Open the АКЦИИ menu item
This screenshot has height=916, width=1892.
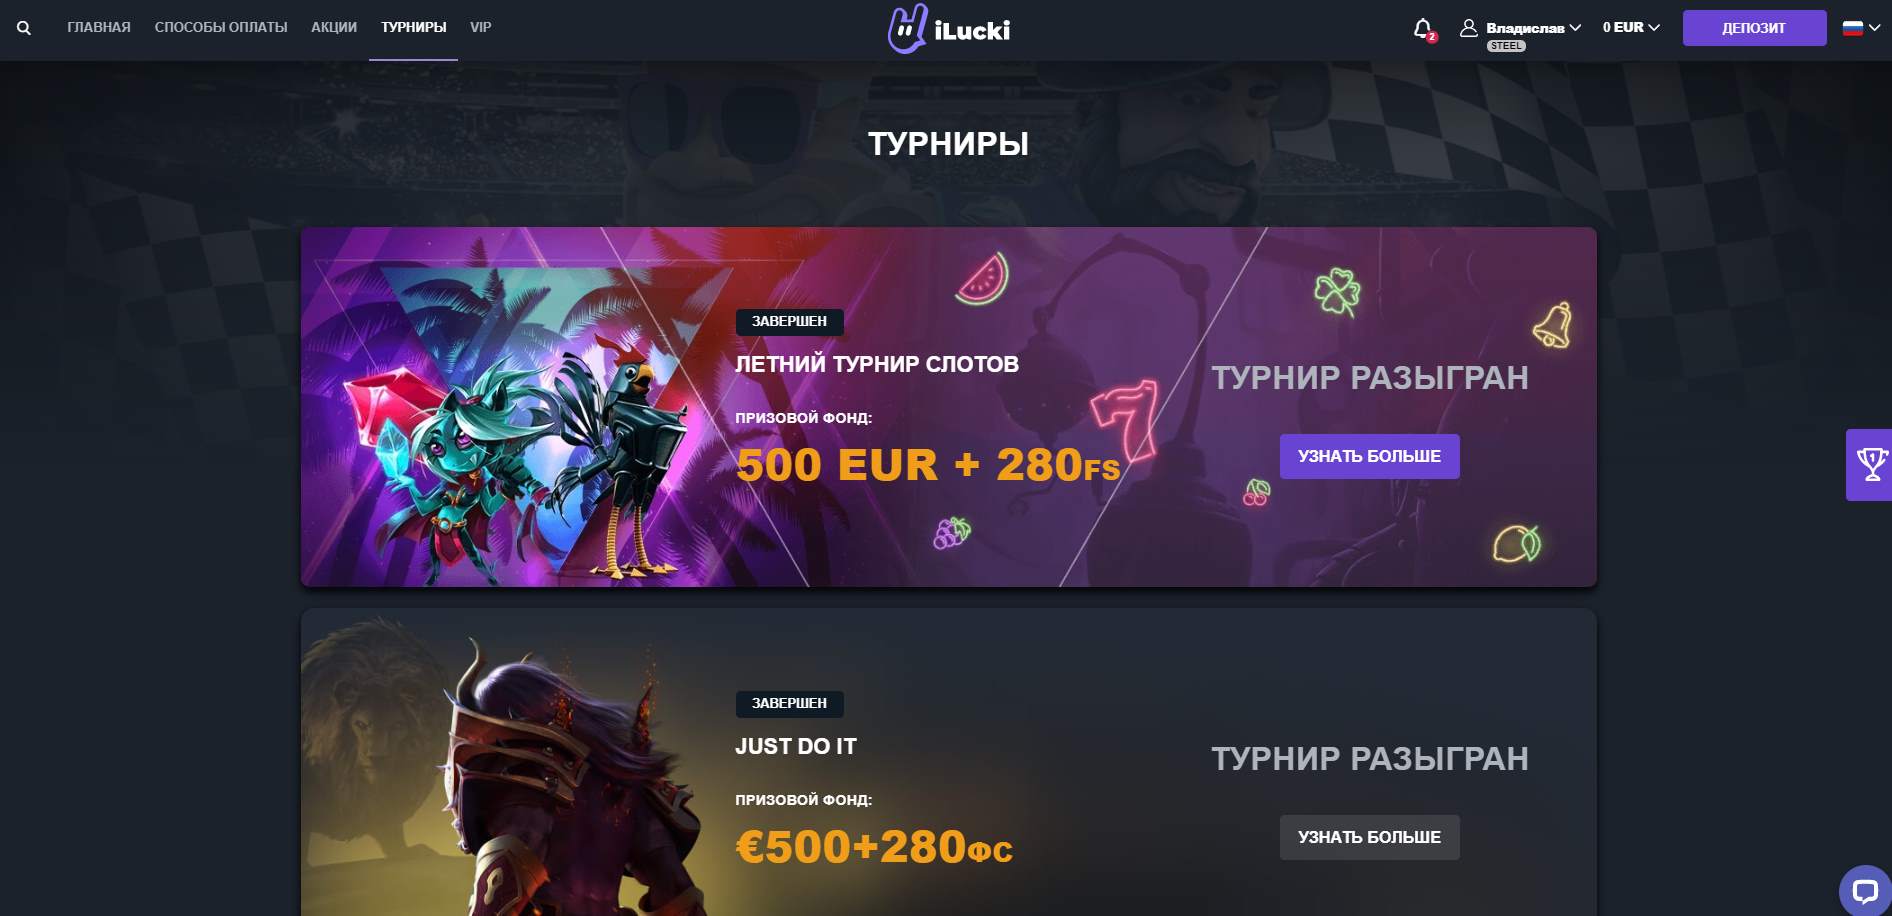(334, 27)
